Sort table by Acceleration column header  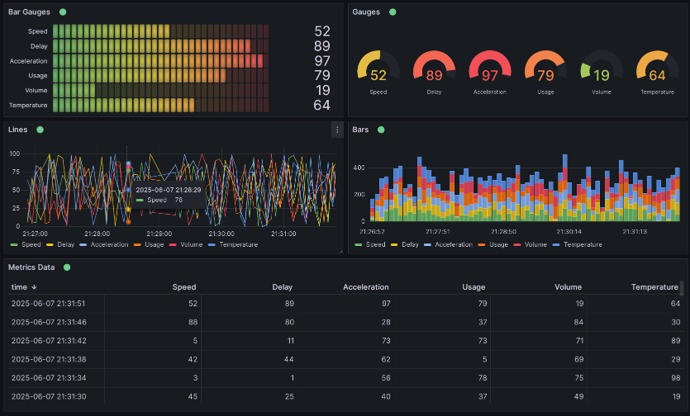366,287
